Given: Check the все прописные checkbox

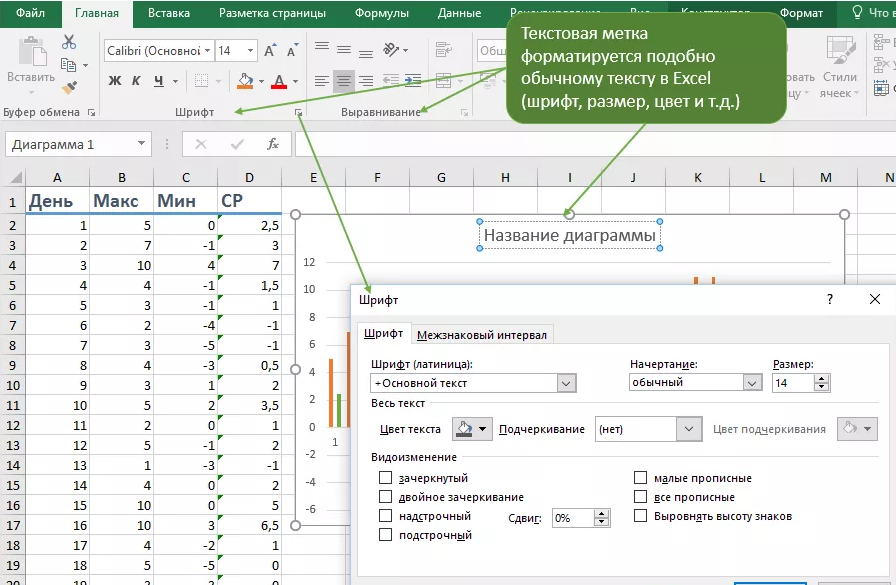Looking at the screenshot, I should (x=641, y=496).
